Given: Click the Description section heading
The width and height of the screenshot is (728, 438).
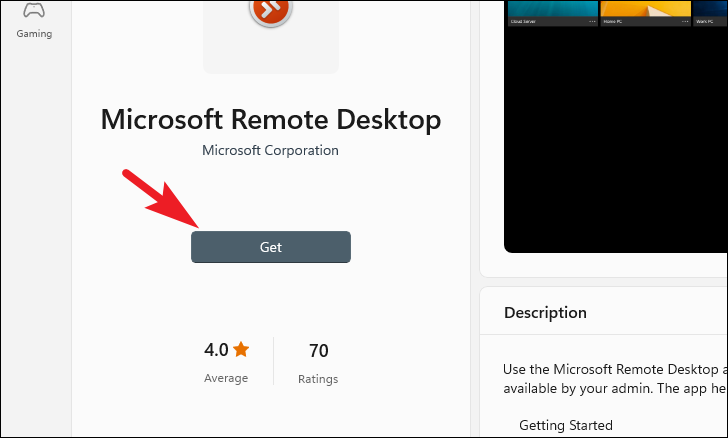Looking at the screenshot, I should [545, 313].
